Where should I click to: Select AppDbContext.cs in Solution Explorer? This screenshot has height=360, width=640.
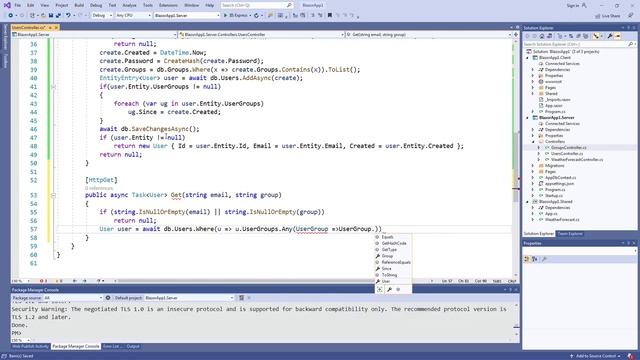560,178
